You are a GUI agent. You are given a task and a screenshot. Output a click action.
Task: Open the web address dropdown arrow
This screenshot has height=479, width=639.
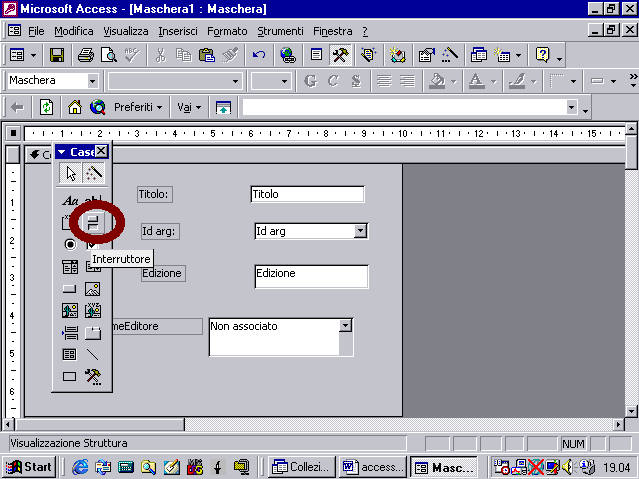click(x=572, y=108)
